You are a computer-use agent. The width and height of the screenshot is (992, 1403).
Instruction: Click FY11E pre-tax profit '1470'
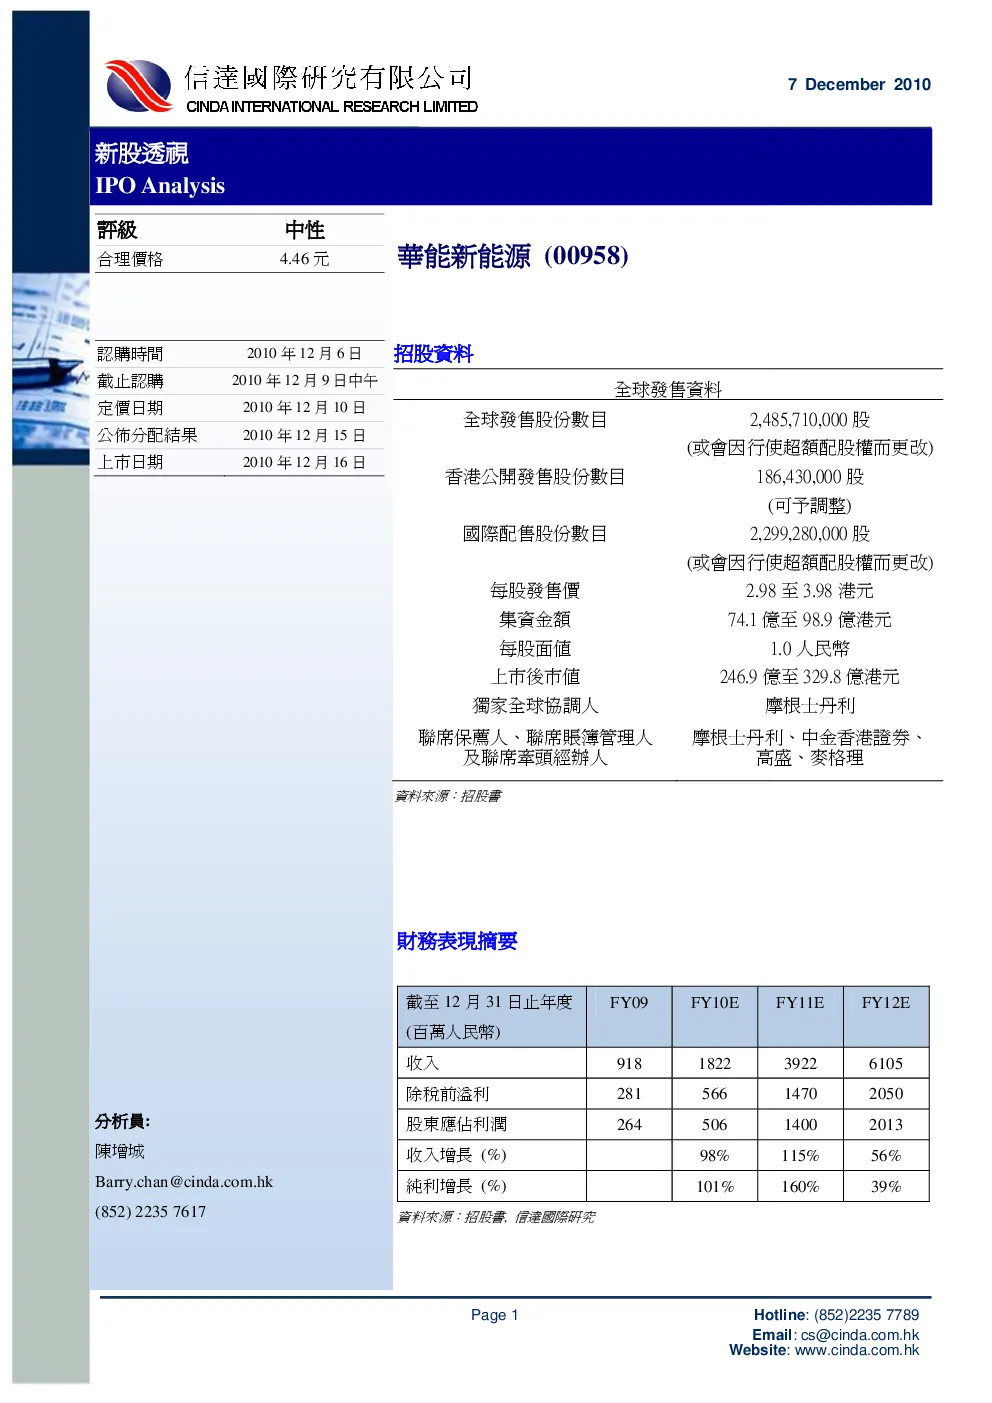(800, 1094)
